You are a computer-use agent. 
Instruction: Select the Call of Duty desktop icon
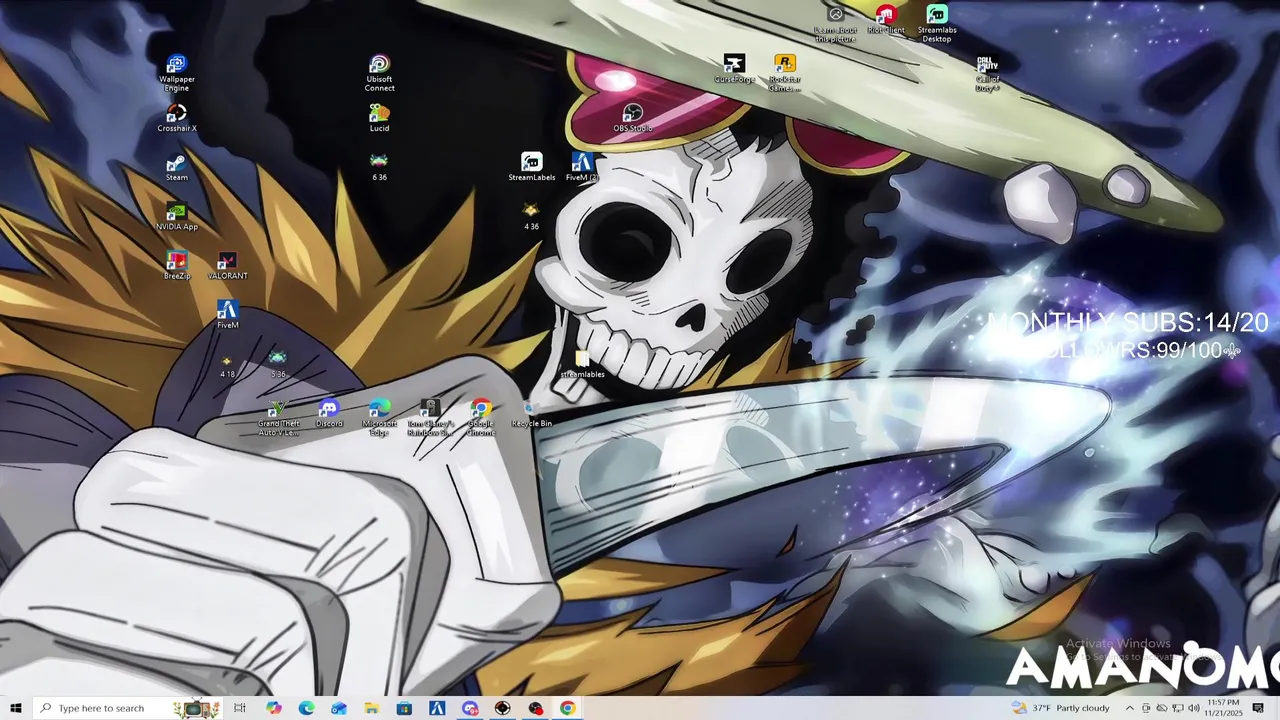pos(987,73)
